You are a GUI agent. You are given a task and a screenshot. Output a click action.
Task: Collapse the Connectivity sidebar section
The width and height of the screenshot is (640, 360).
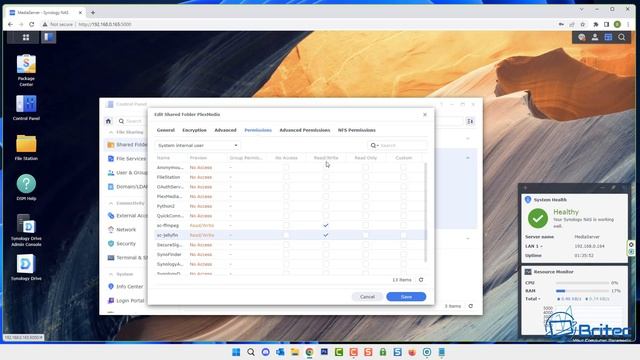111,203
